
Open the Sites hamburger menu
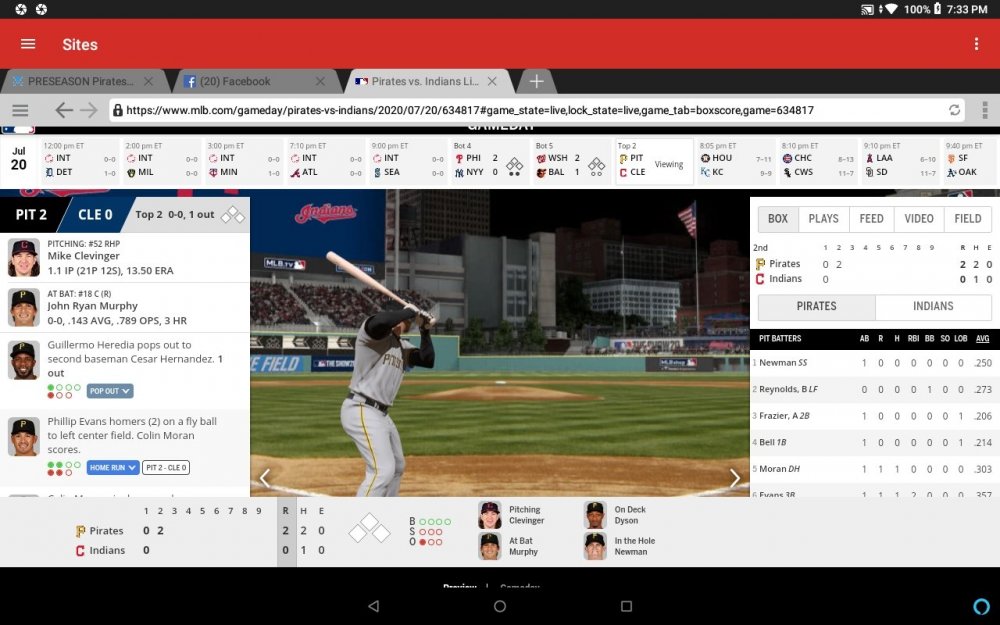pyautogui.click(x=28, y=44)
